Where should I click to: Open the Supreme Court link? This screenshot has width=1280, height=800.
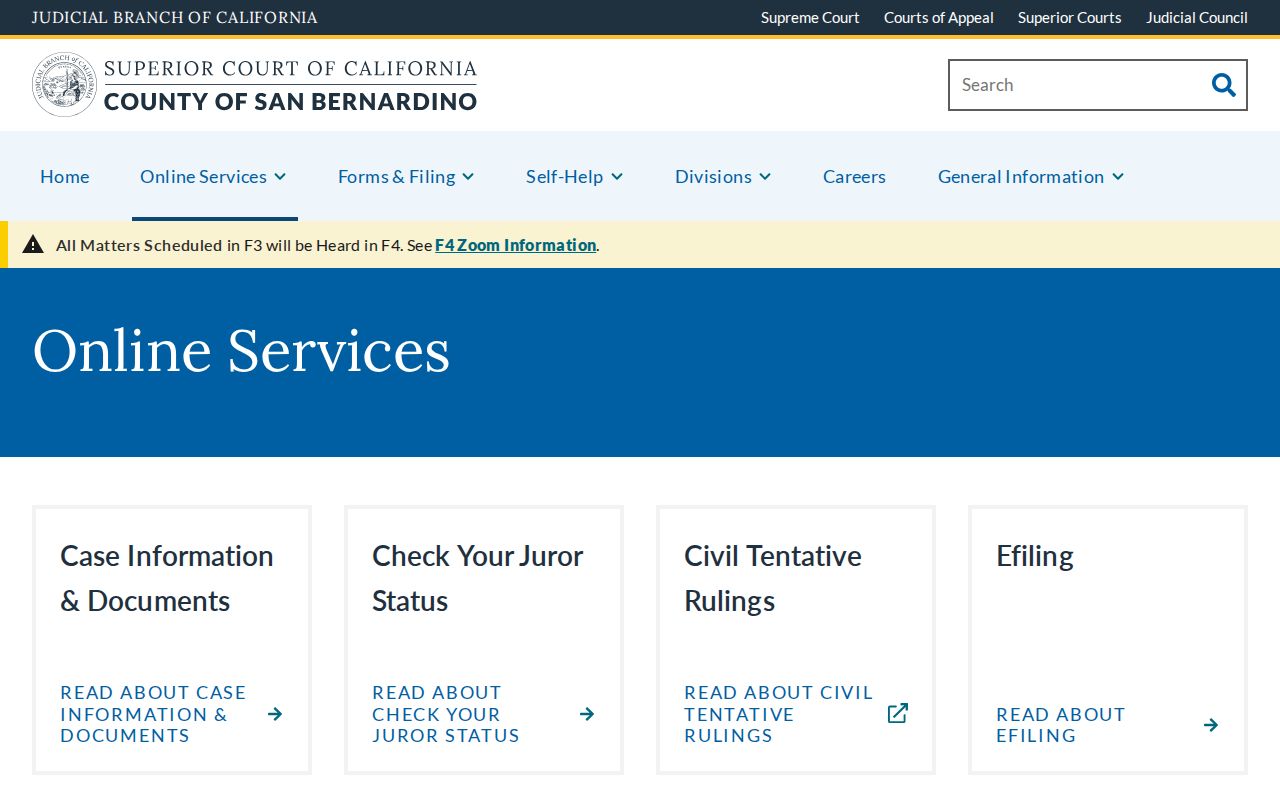(810, 18)
